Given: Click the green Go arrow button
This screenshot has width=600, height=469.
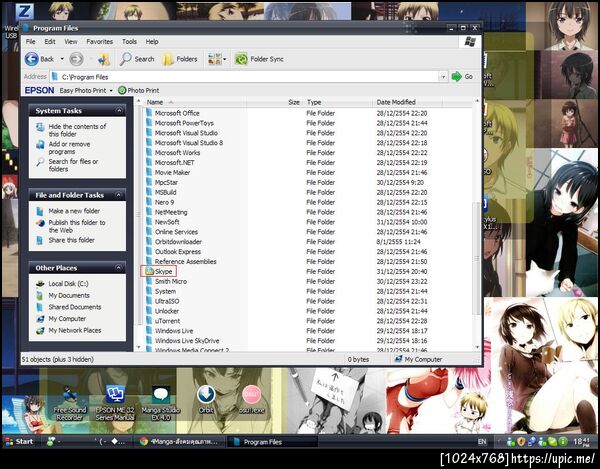Looking at the screenshot, I should [457, 77].
